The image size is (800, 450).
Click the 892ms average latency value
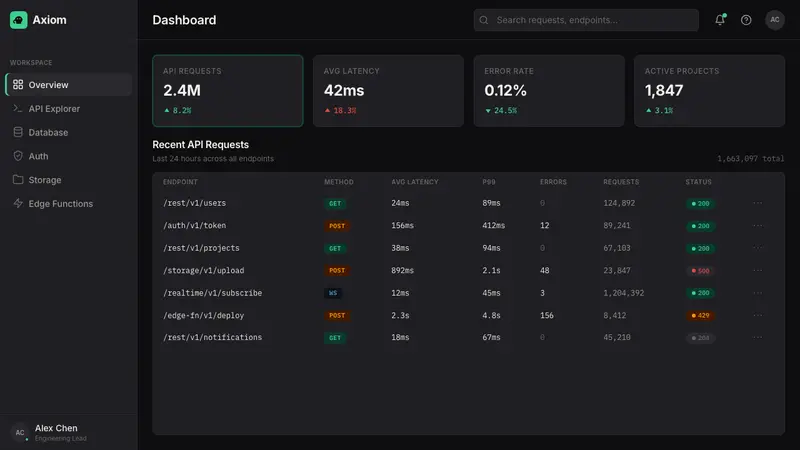pos(403,270)
